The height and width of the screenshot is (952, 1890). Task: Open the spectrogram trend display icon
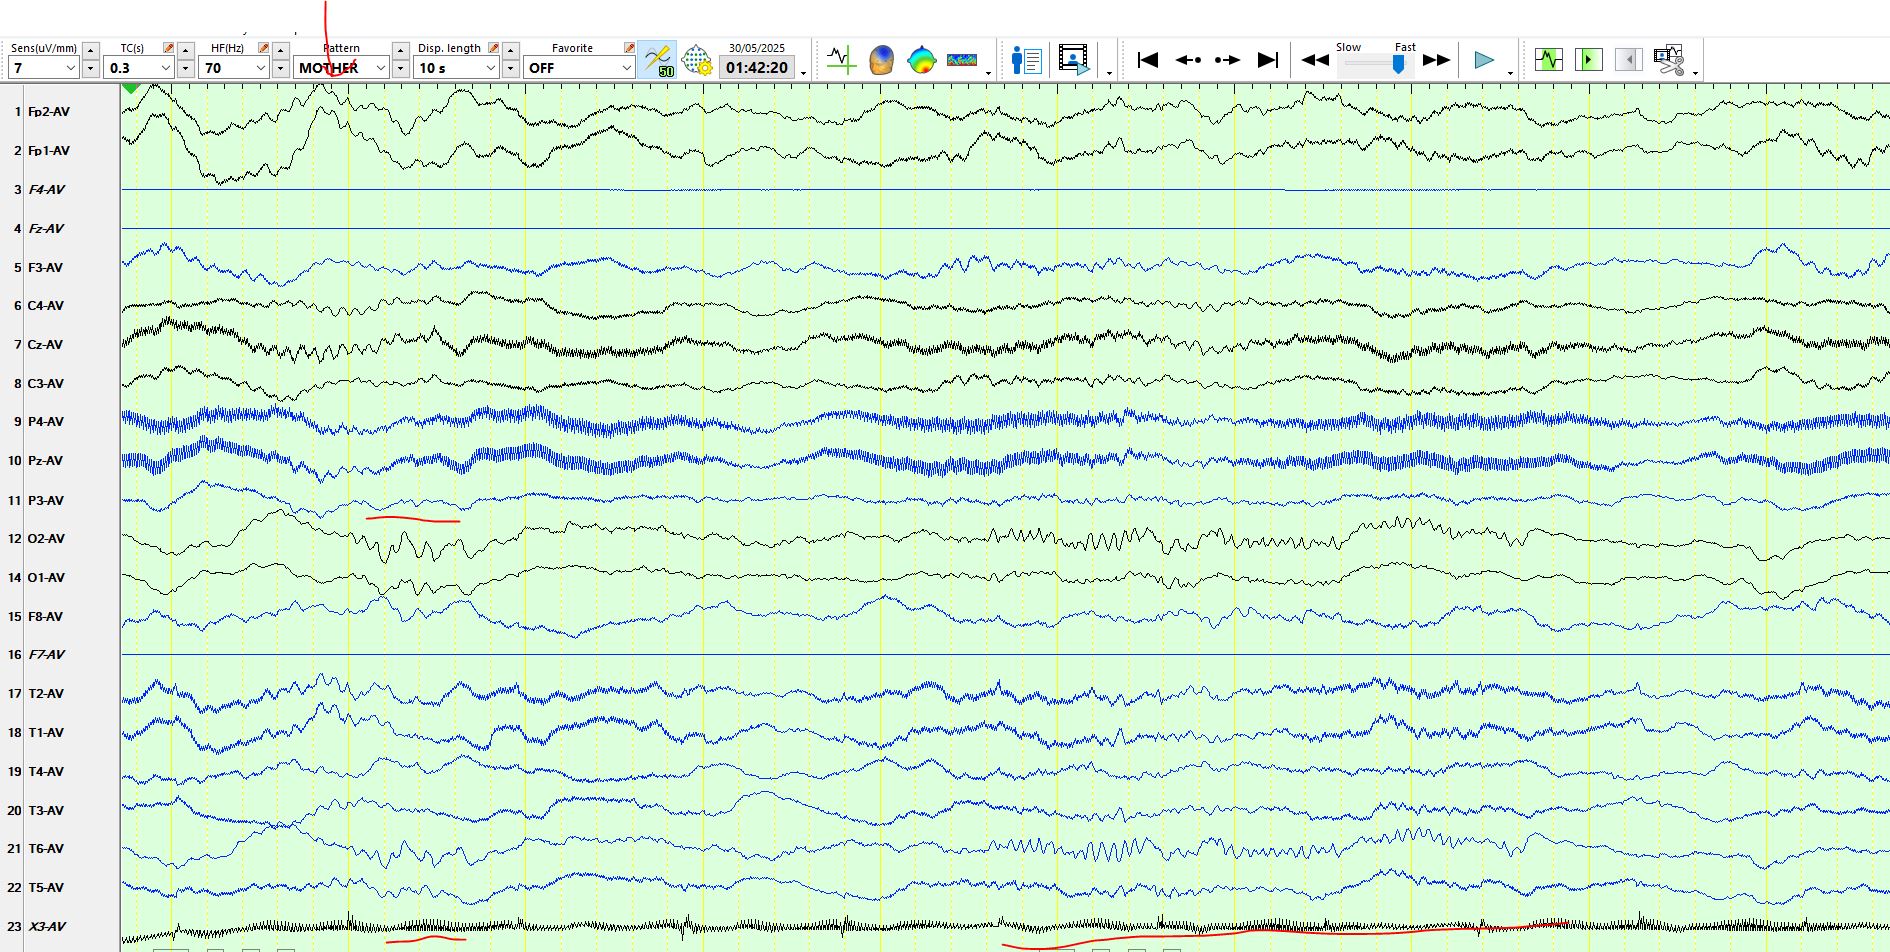(961, 60)
